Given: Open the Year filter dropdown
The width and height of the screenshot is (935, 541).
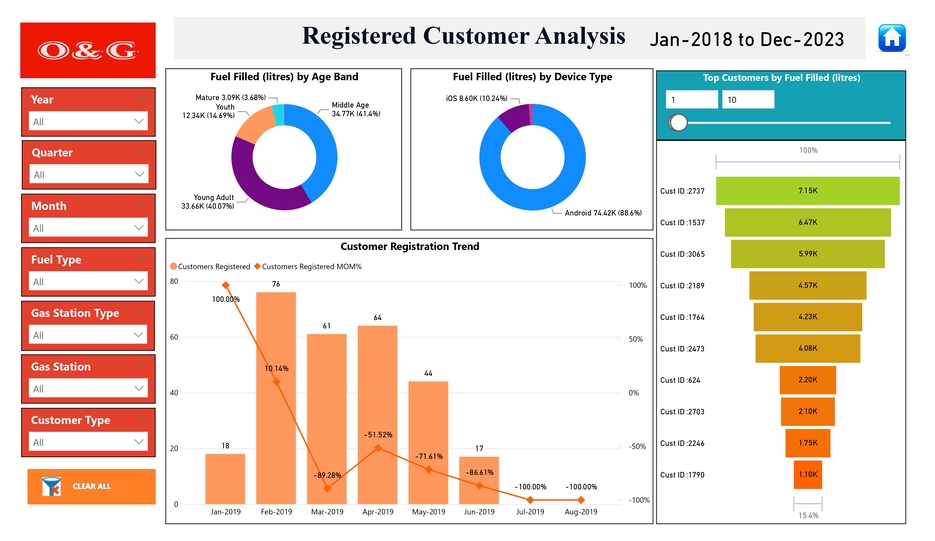Looking at the screenshot, I should click(89, 121).
